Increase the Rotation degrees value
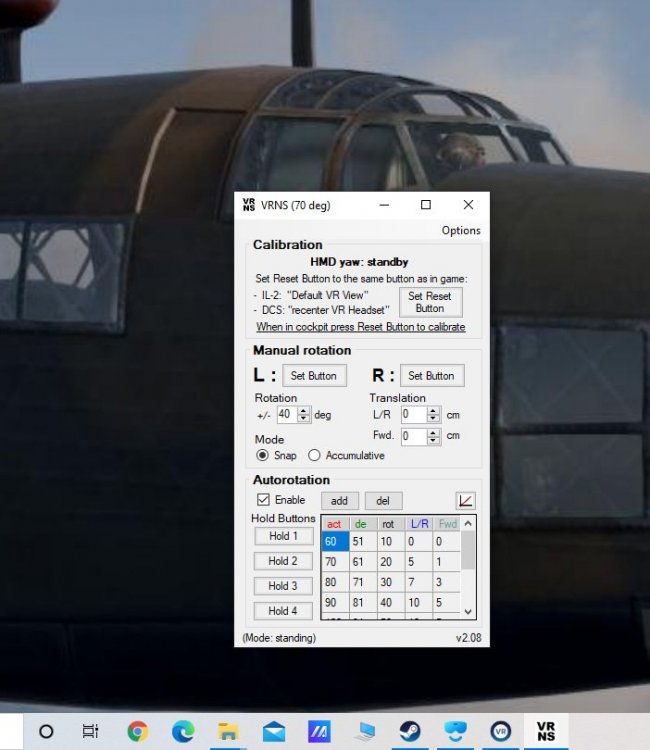Viewport: 650px width, 750px height. click(303, 410)
